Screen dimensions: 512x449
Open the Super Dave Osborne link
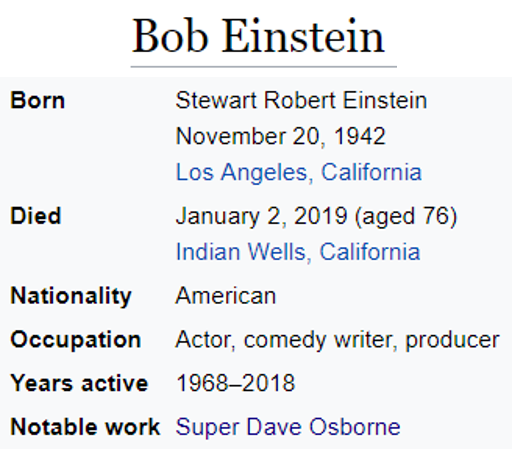(288, 427)
